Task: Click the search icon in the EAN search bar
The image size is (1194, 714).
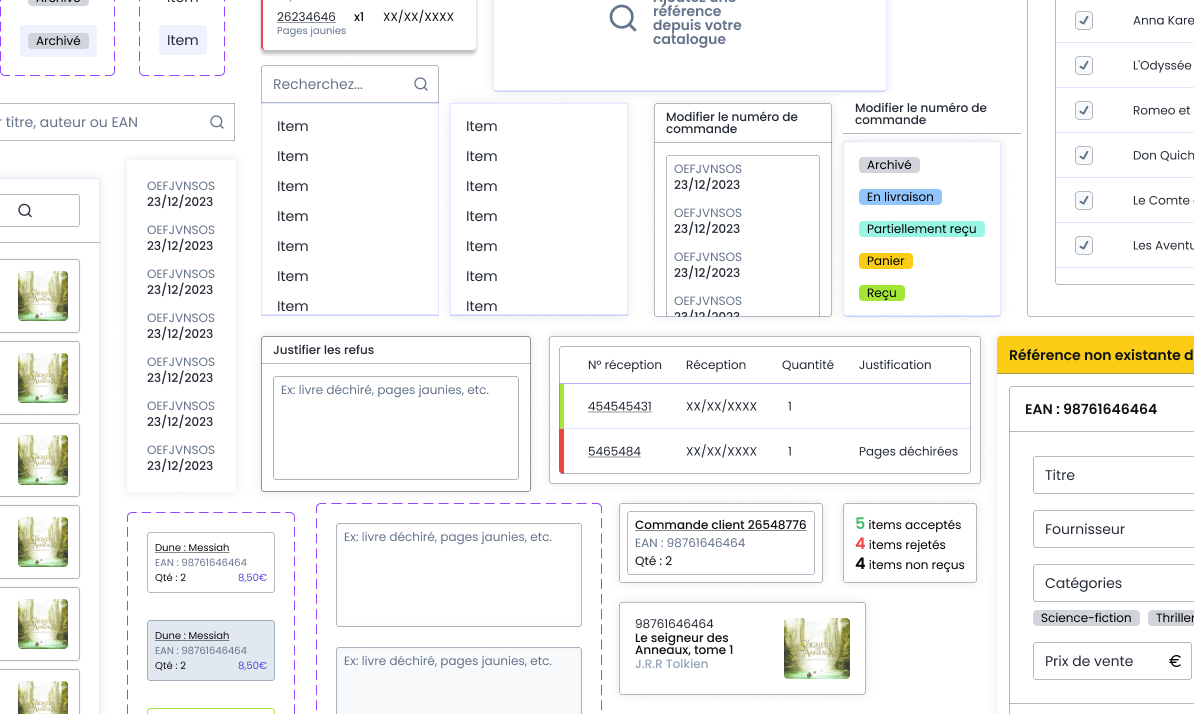Action: coord(217,123)
